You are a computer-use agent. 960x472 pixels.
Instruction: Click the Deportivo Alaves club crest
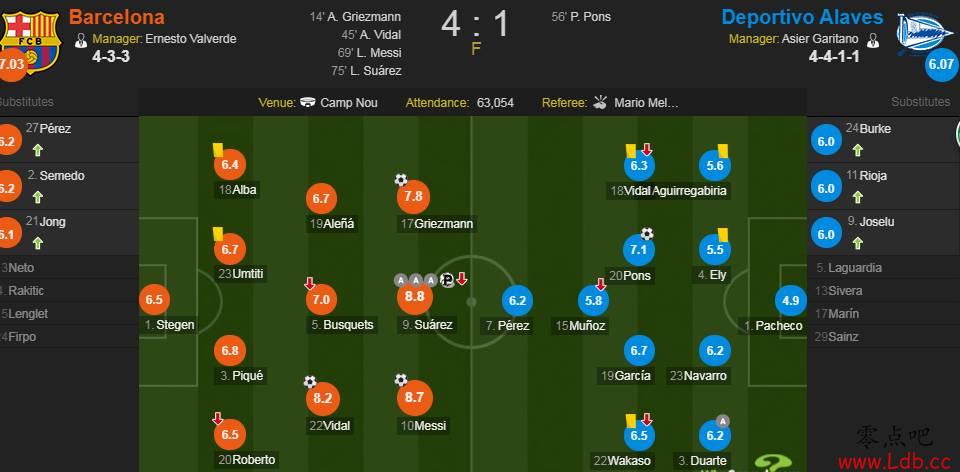(x=924, y=32)
